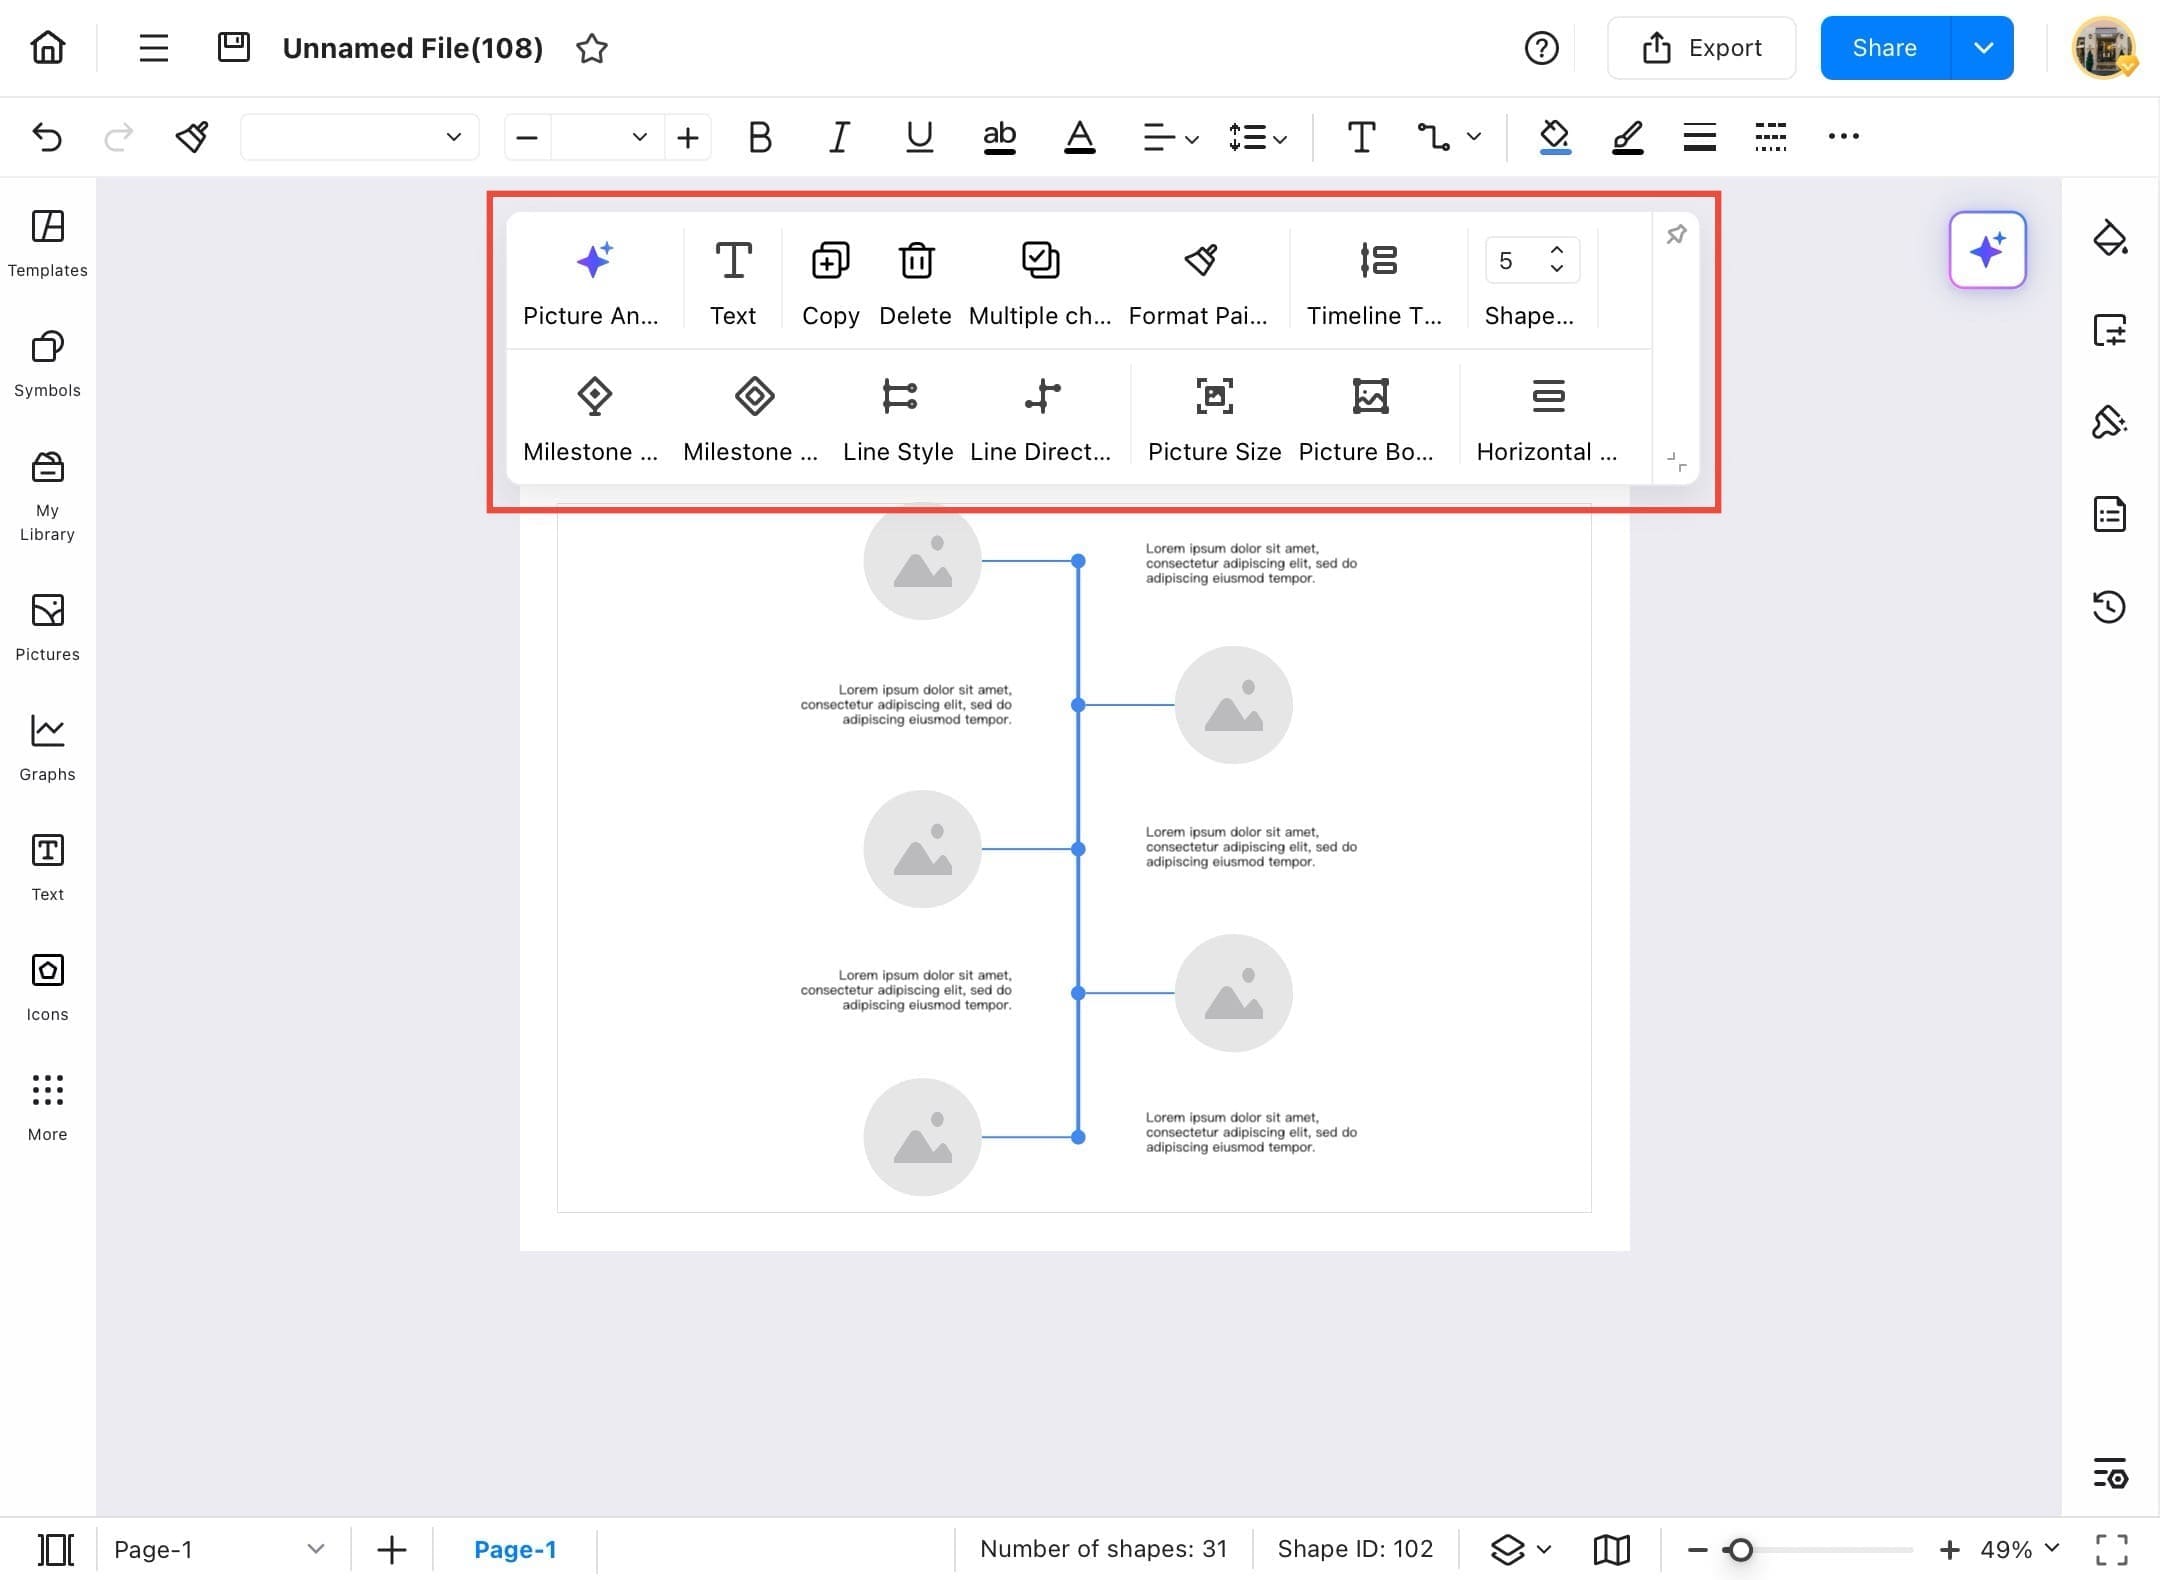Switch to the Page-1 tab
The image size is (2160, 1580).
[x=516, y=1549]
